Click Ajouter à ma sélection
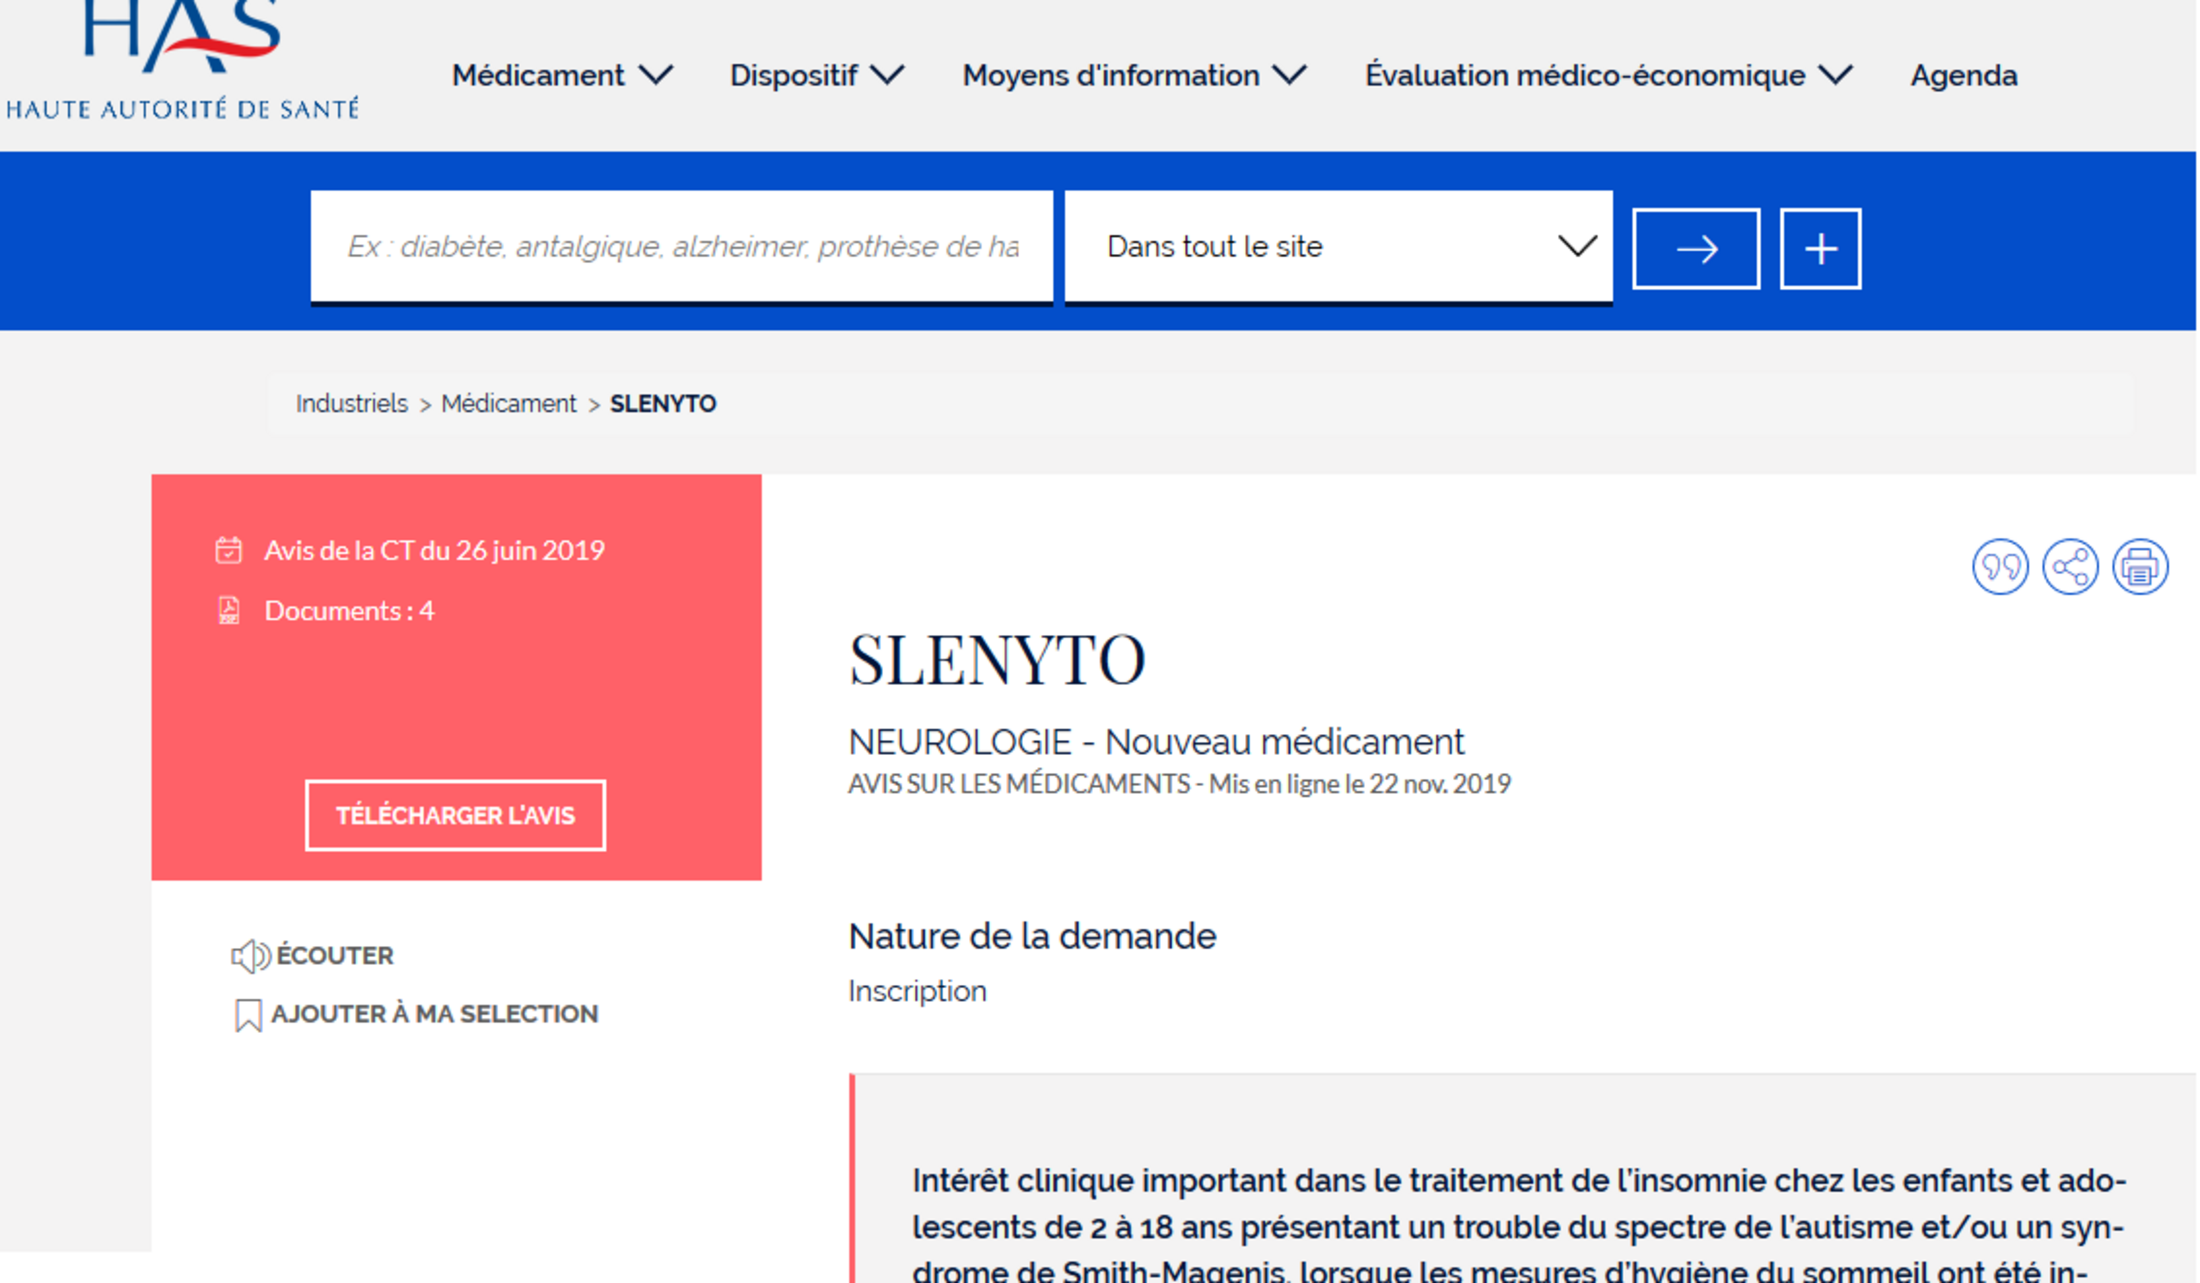The image size is (2200, 1283). 435,1014
